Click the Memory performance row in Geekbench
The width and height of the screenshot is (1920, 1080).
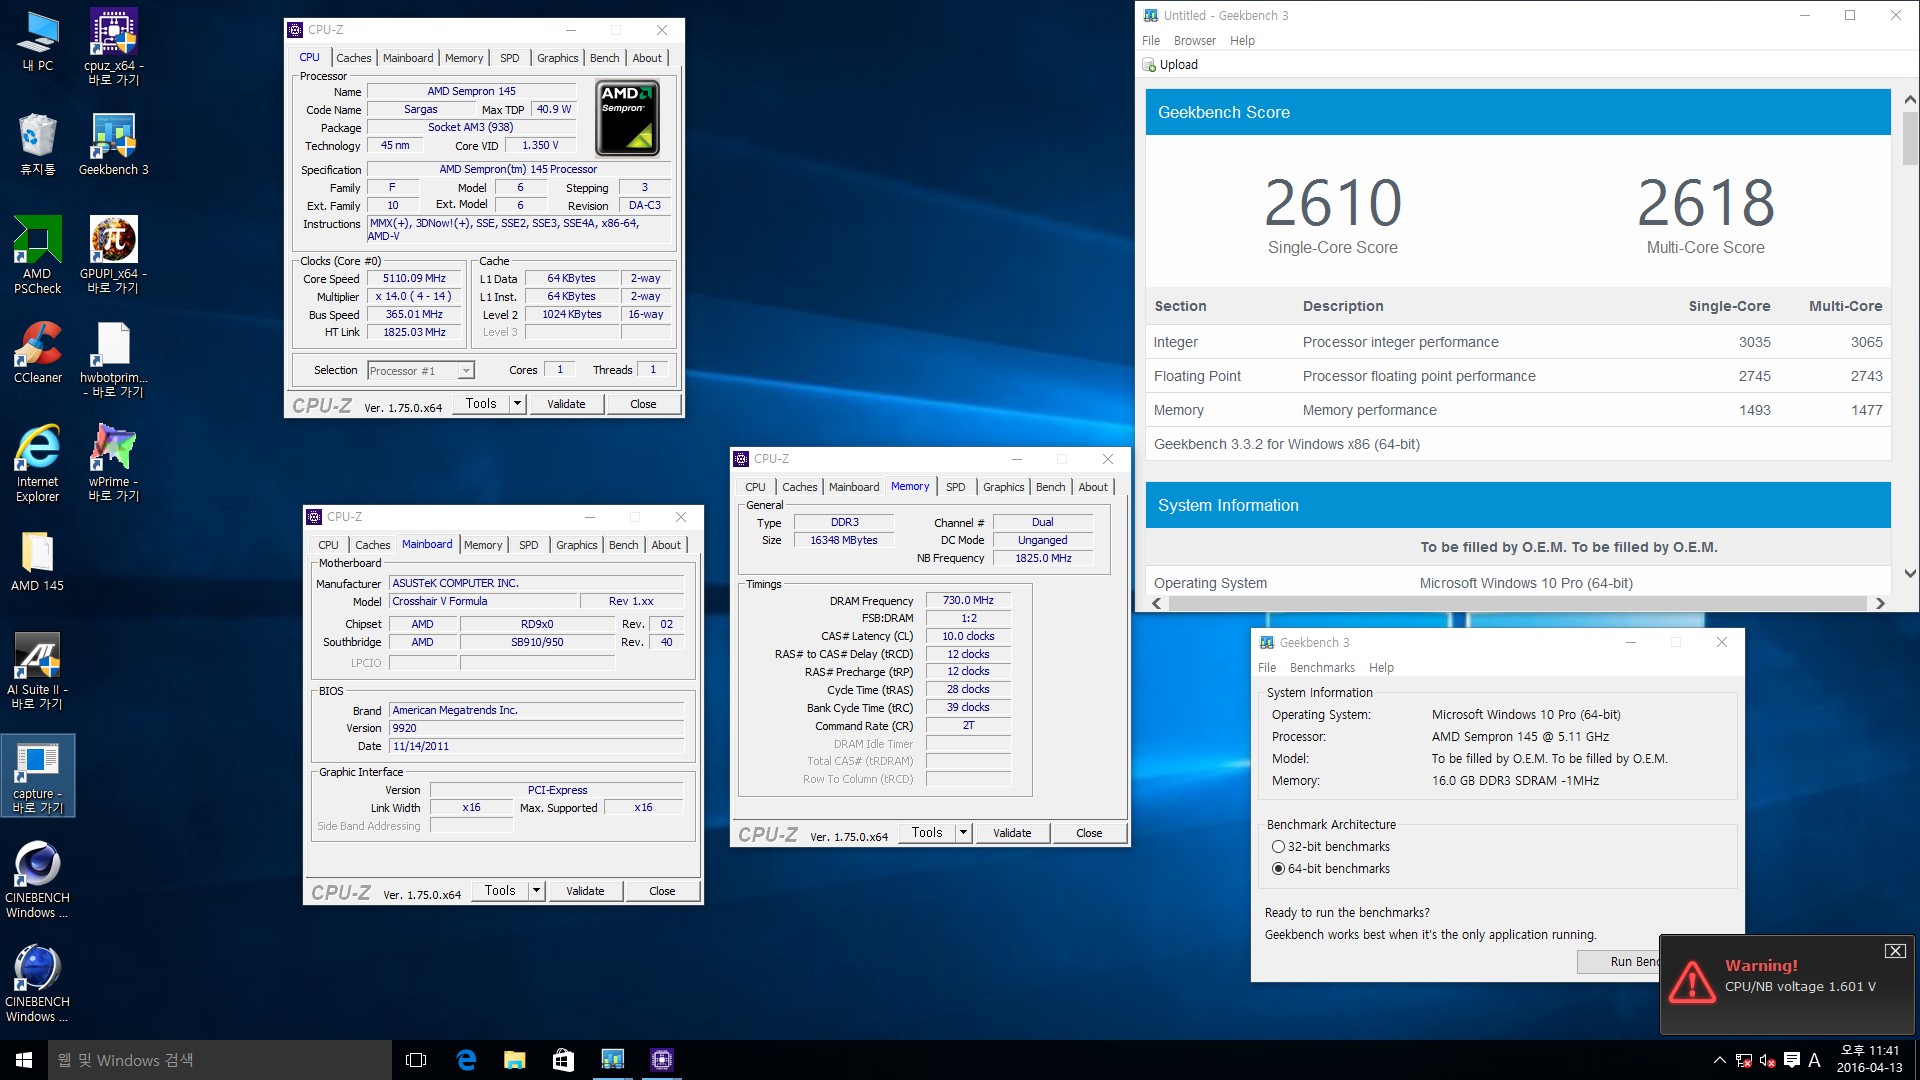coord(1518,410)
